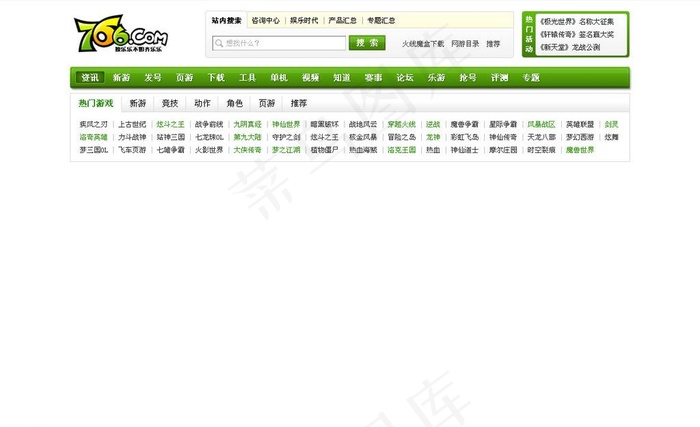
Task: Switch to the 新游 game category tab
Action: (x=138, y=103)
